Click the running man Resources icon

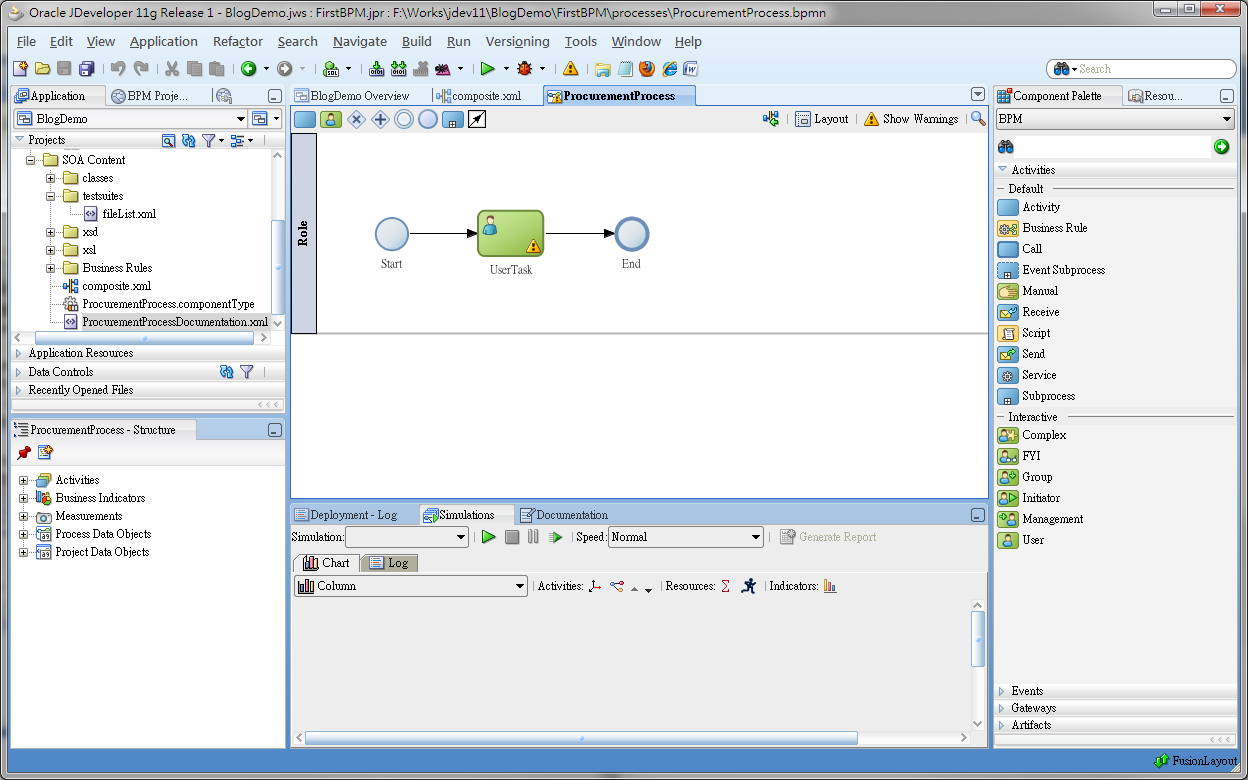[749, 586]
